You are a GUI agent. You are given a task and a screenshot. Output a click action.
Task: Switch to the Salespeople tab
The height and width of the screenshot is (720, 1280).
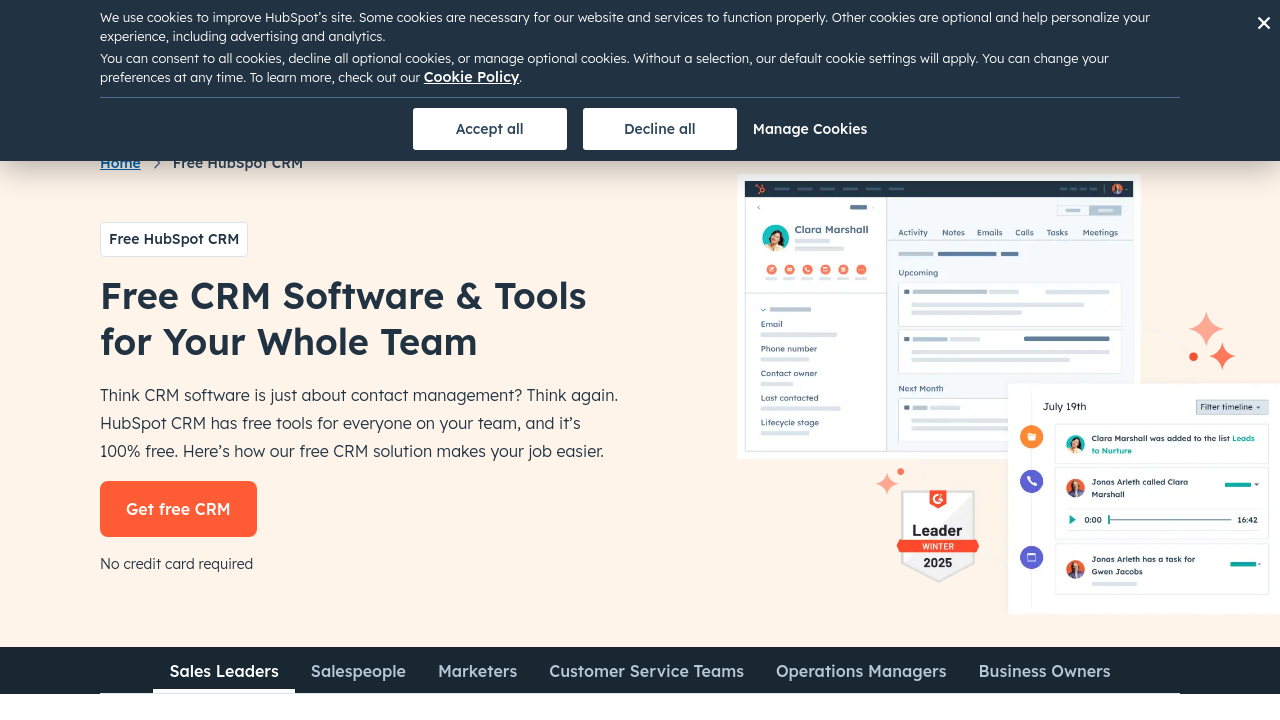coord(358,671)
